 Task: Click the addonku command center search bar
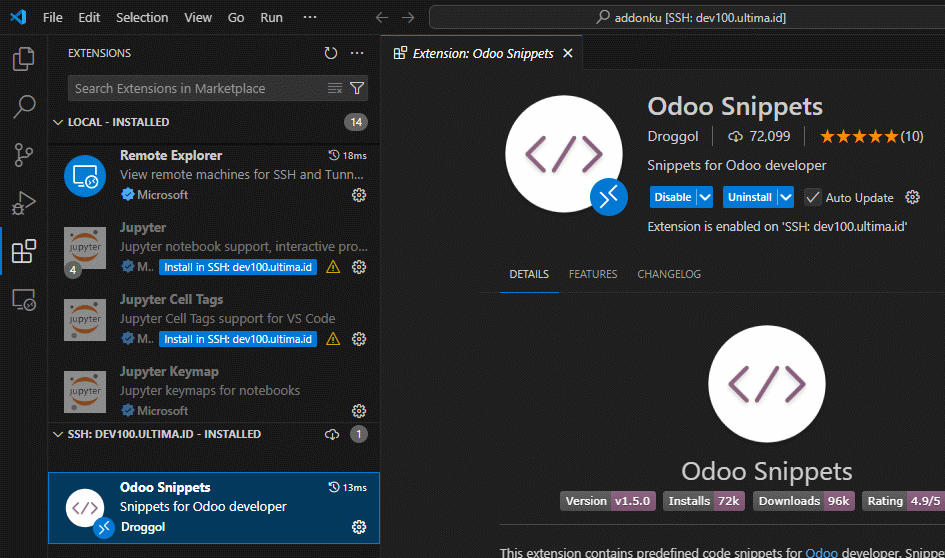click(x=687, y=17)
